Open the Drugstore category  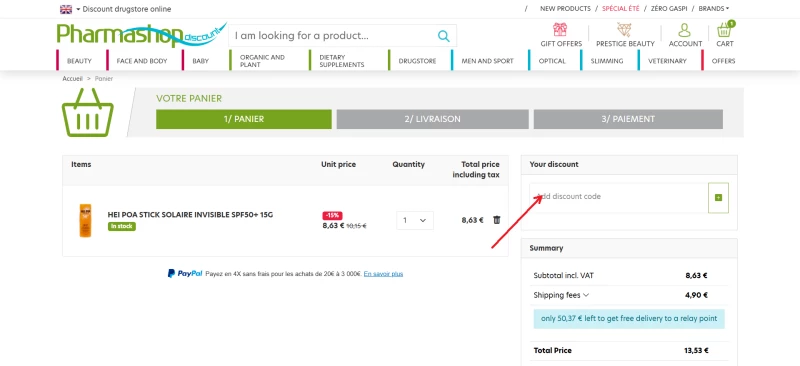417,61
